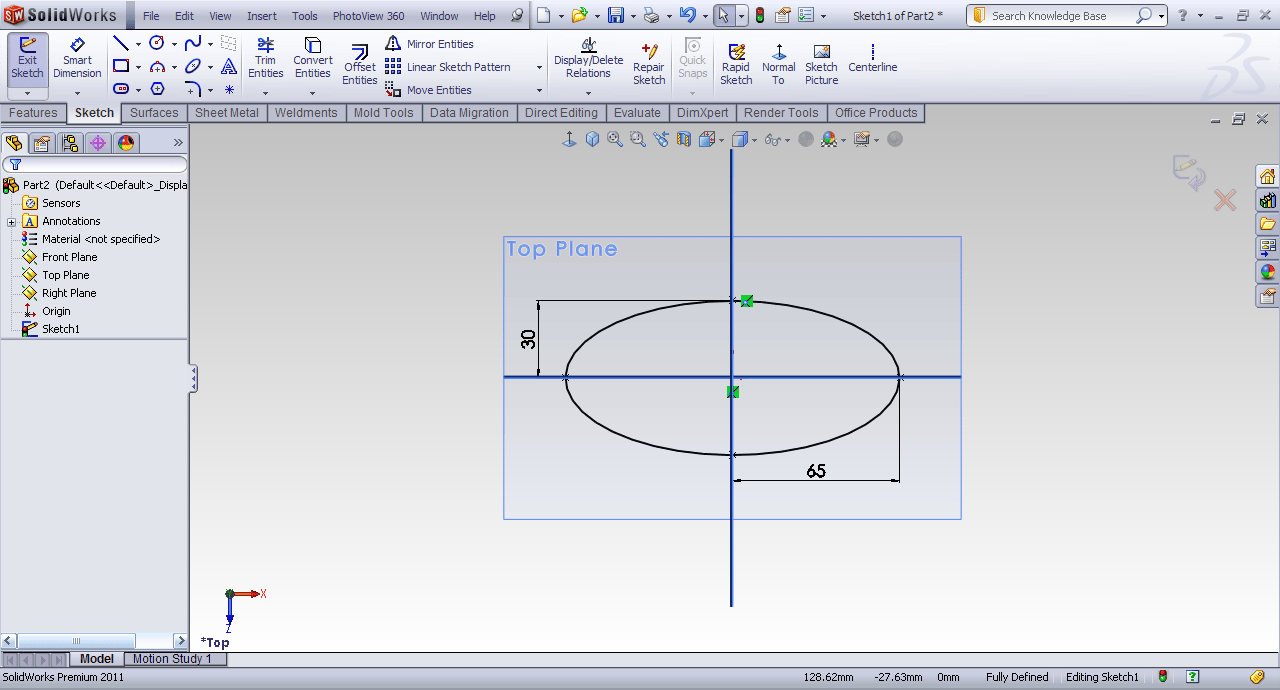The height and width of the screenshot is (690, 1280).
Task: Open SolidWorks Resources task pane icon
Action: 1267,176
